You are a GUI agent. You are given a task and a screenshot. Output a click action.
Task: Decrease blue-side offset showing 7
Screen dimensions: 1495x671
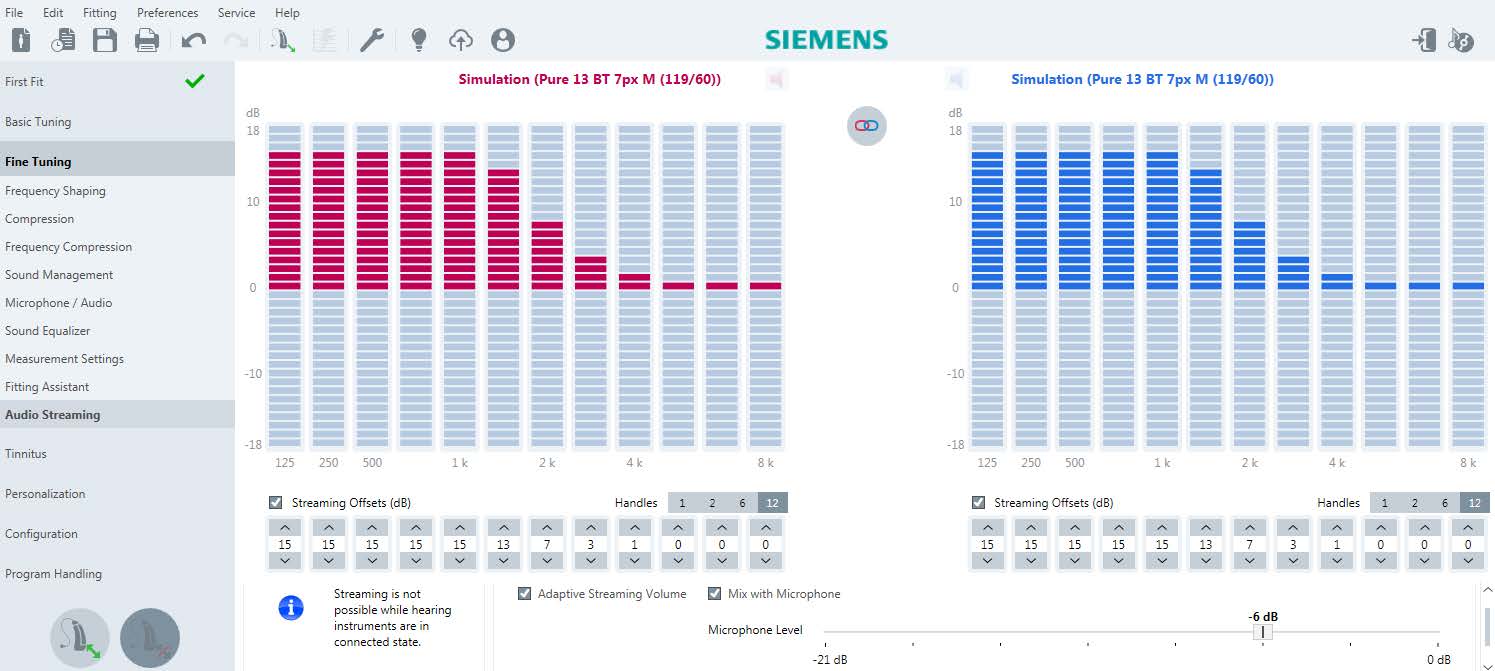coord(1250,561)
